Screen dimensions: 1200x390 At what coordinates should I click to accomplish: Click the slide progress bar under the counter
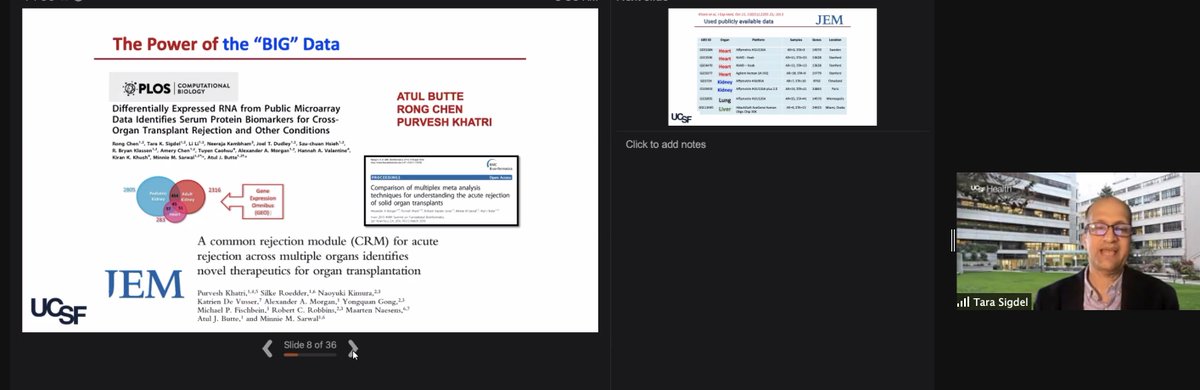pos(309,354)
